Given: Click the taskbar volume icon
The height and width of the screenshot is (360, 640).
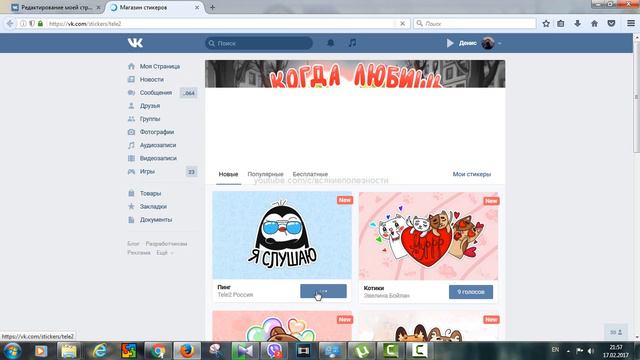Looking at the screenshot, I should [591, 351].
